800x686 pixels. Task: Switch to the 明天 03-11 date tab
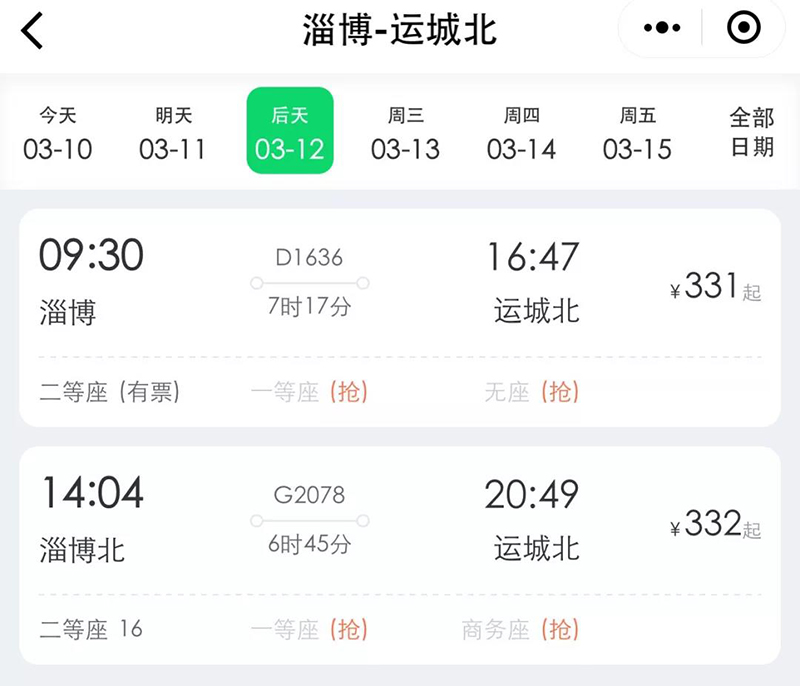click(x=173, y=134)
